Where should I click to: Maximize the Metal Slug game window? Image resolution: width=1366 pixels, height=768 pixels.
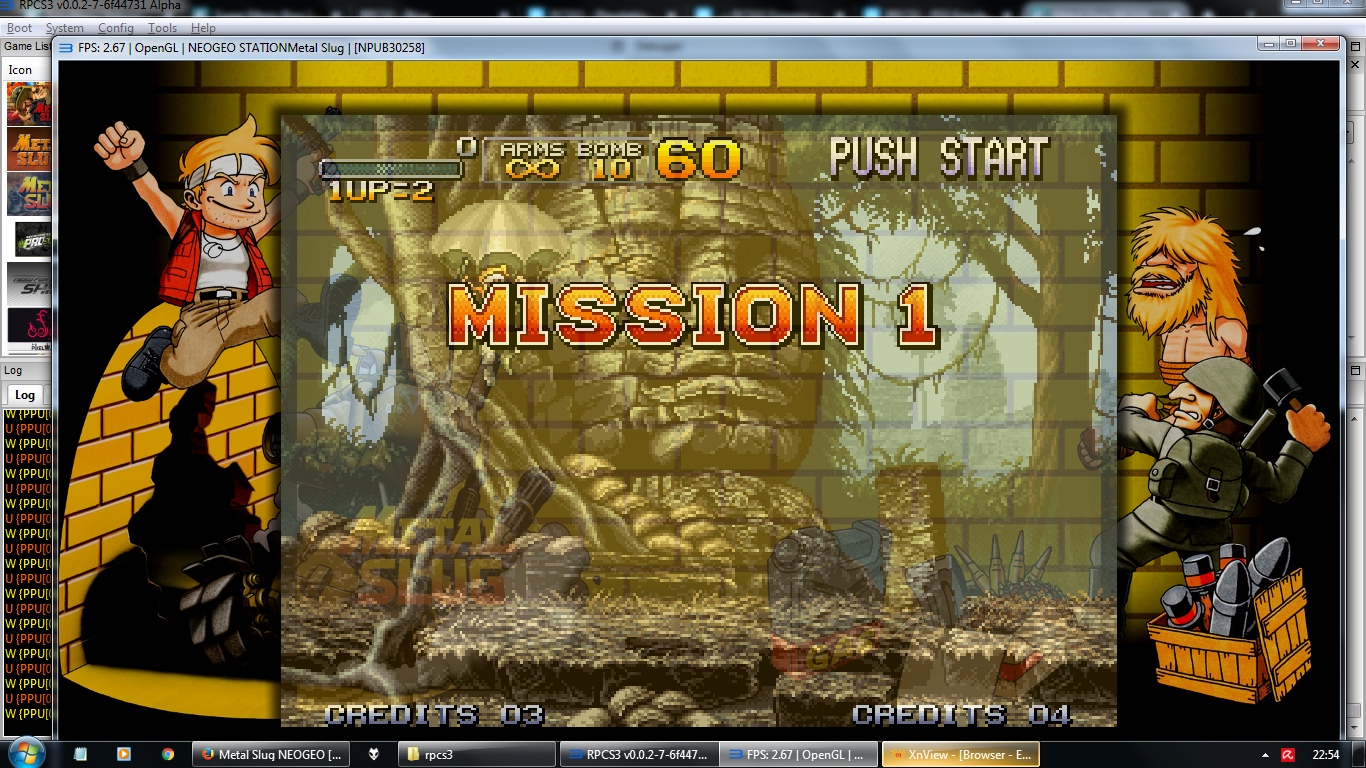click(1291, 44)
